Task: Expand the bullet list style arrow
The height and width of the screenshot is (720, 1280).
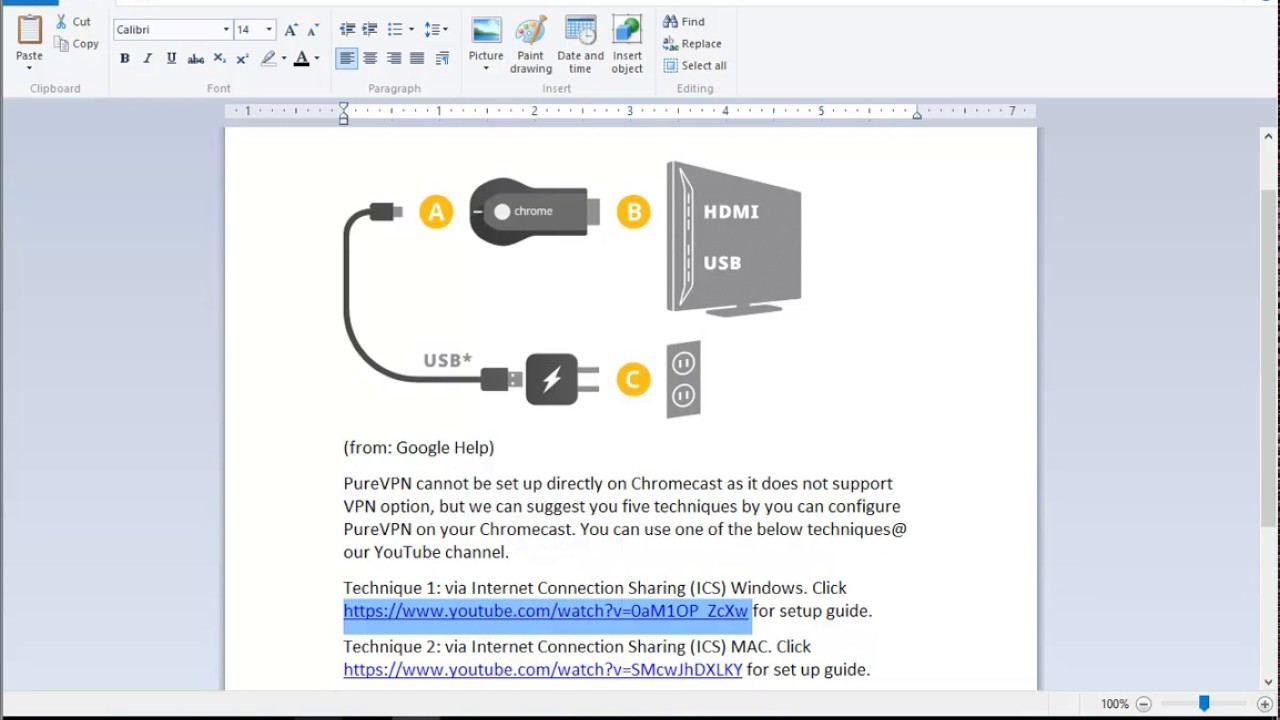Action: pos(411,30)
